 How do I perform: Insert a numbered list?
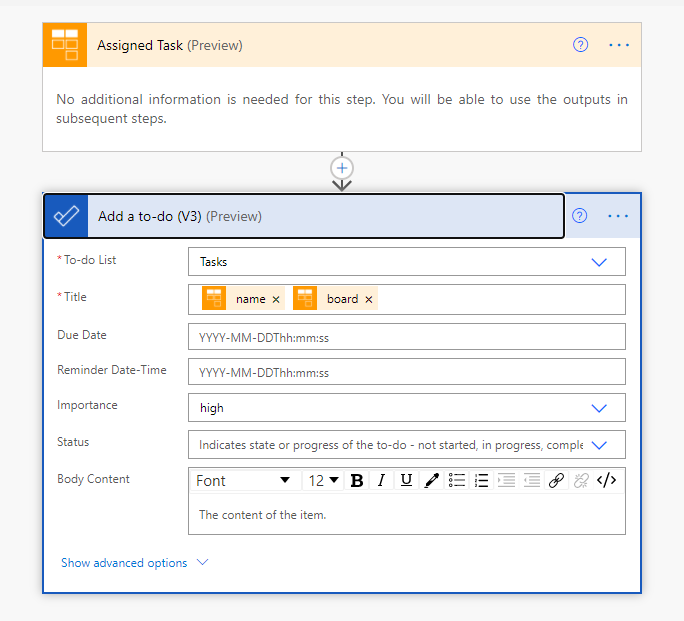[482, 481]
